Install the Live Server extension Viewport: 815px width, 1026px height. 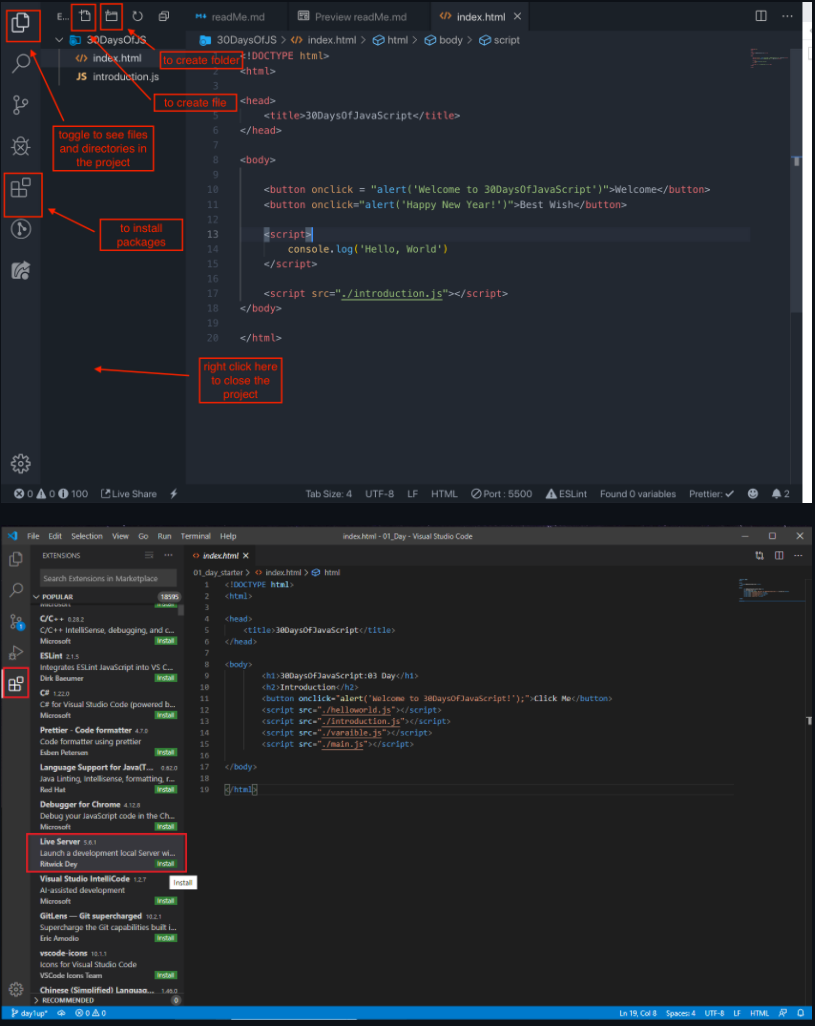pos(165,864)
